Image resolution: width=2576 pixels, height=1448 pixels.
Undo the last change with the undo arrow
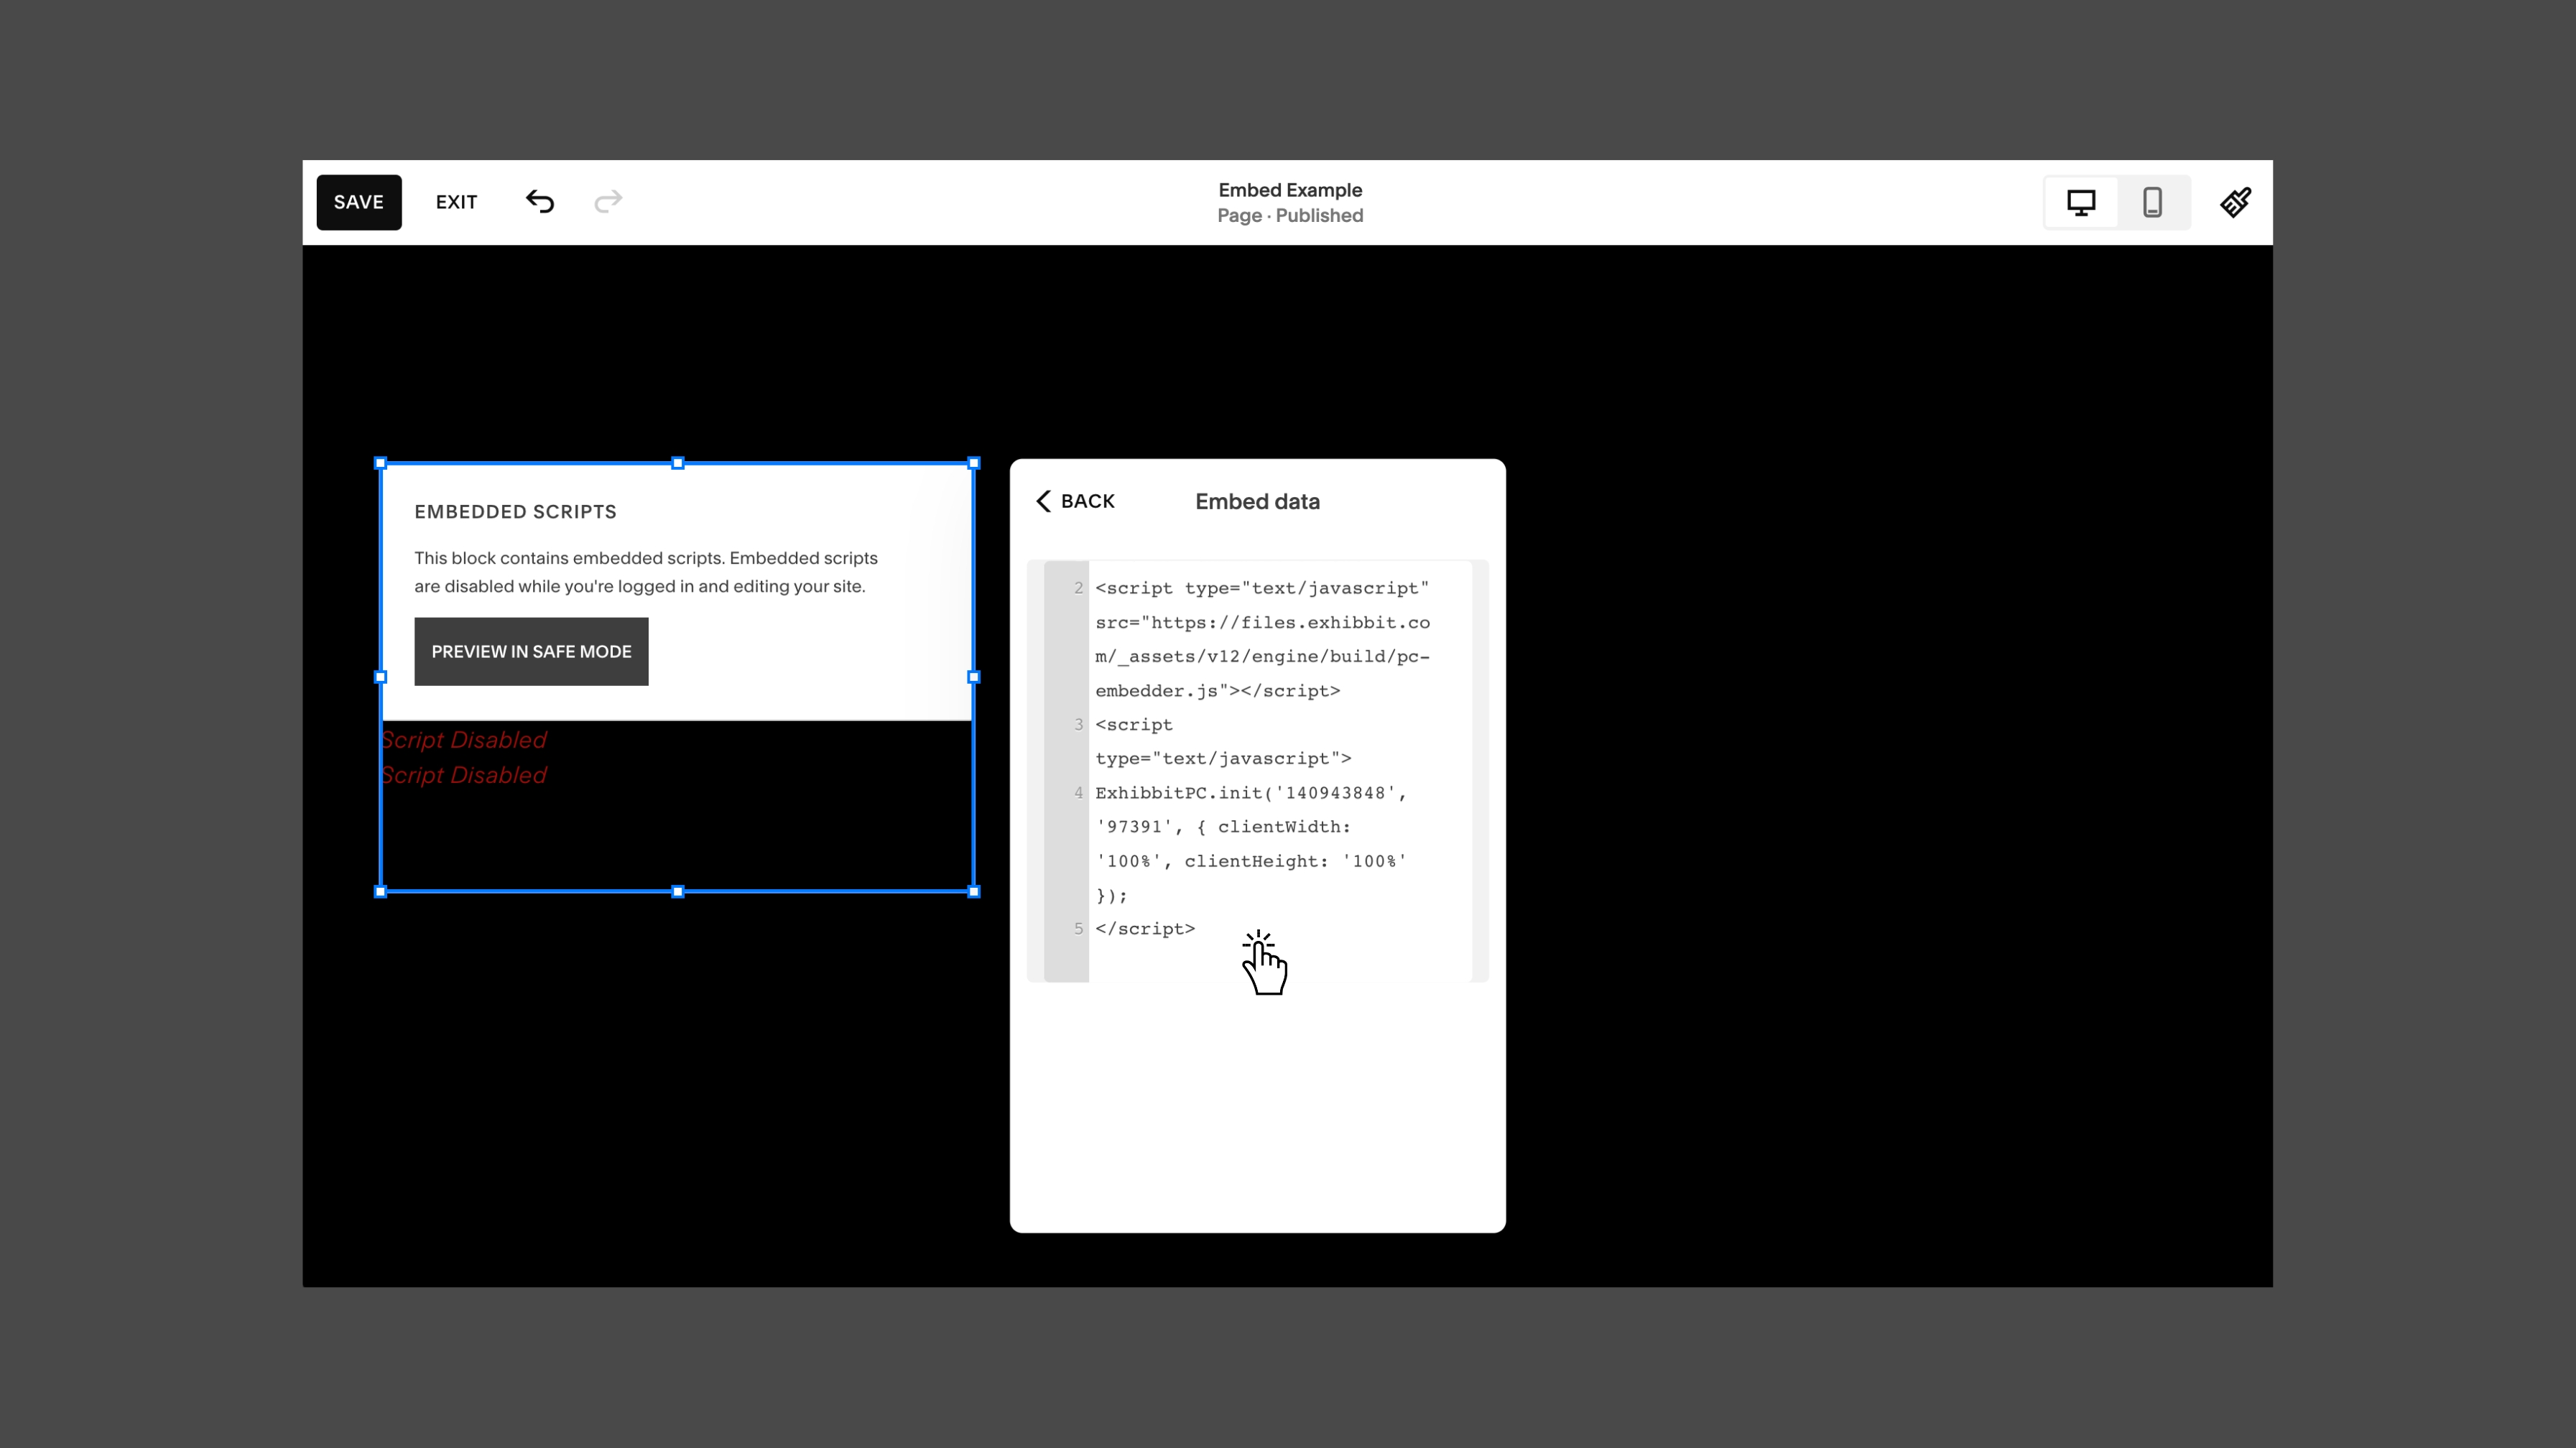pyautogui.click(x=540, y=202)
